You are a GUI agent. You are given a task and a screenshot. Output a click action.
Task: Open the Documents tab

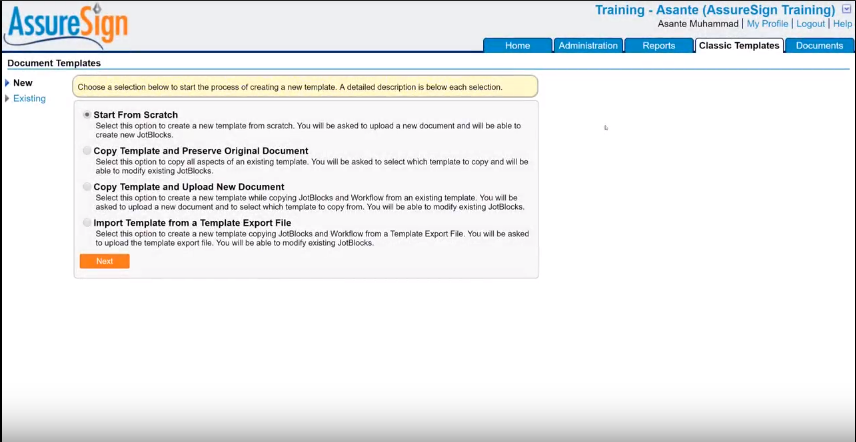[x=819, y=45]
